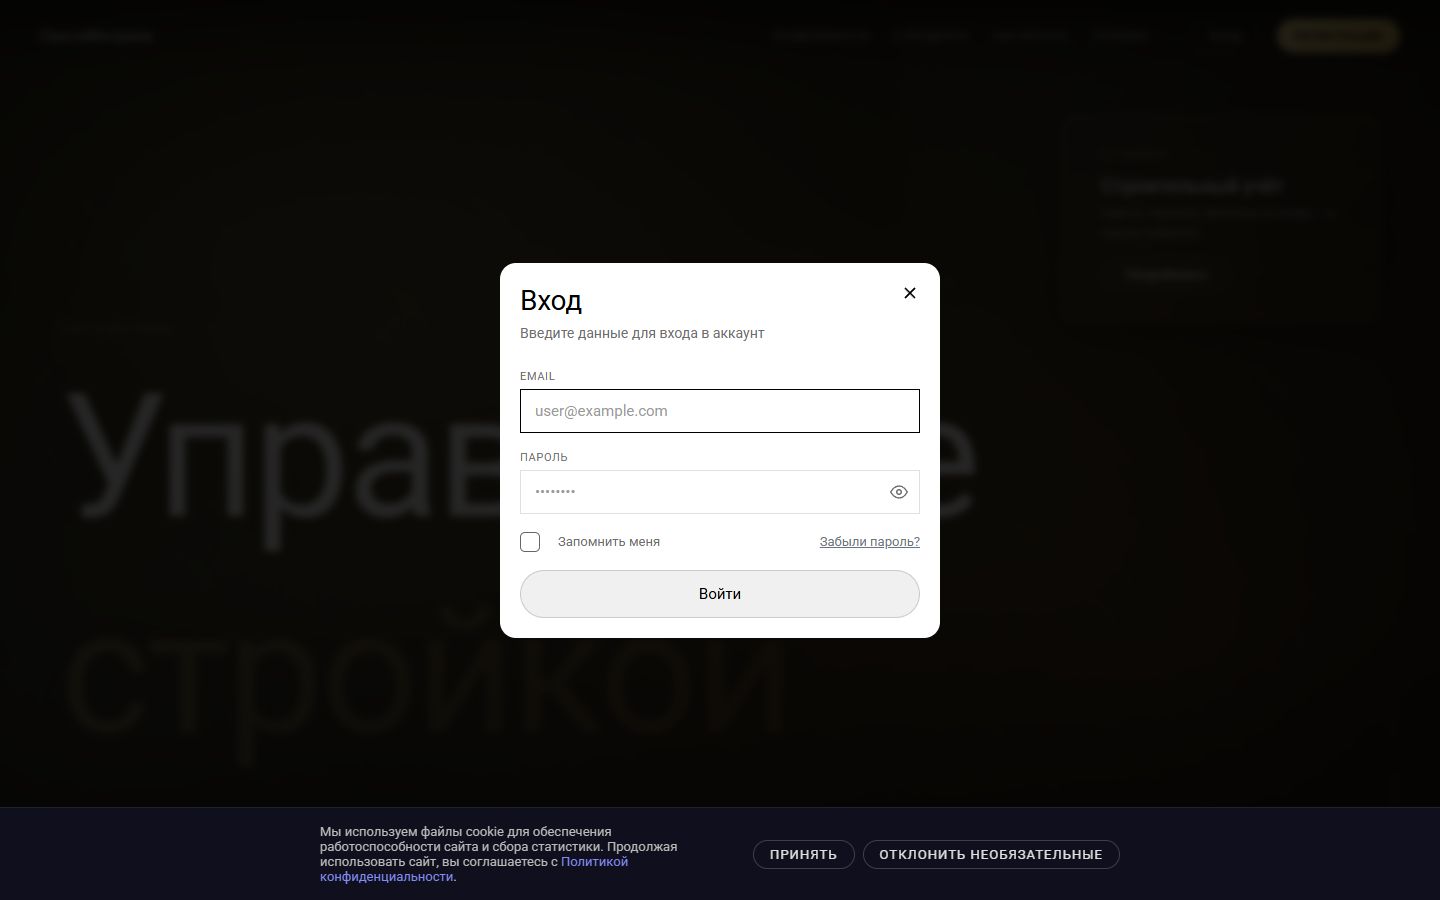Image resolution: width=1440 pixels, height=900 pixels.
Task: Close the Вход login dialog
Action: [909, 293]
